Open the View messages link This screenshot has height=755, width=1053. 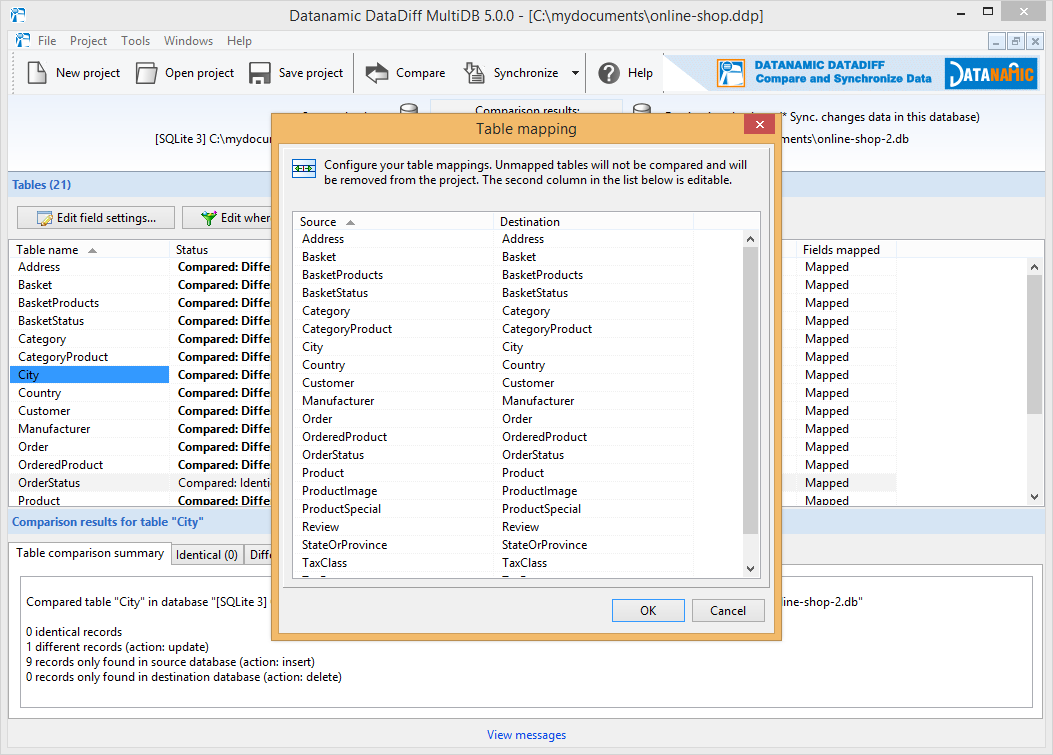(x=526, y=735)
